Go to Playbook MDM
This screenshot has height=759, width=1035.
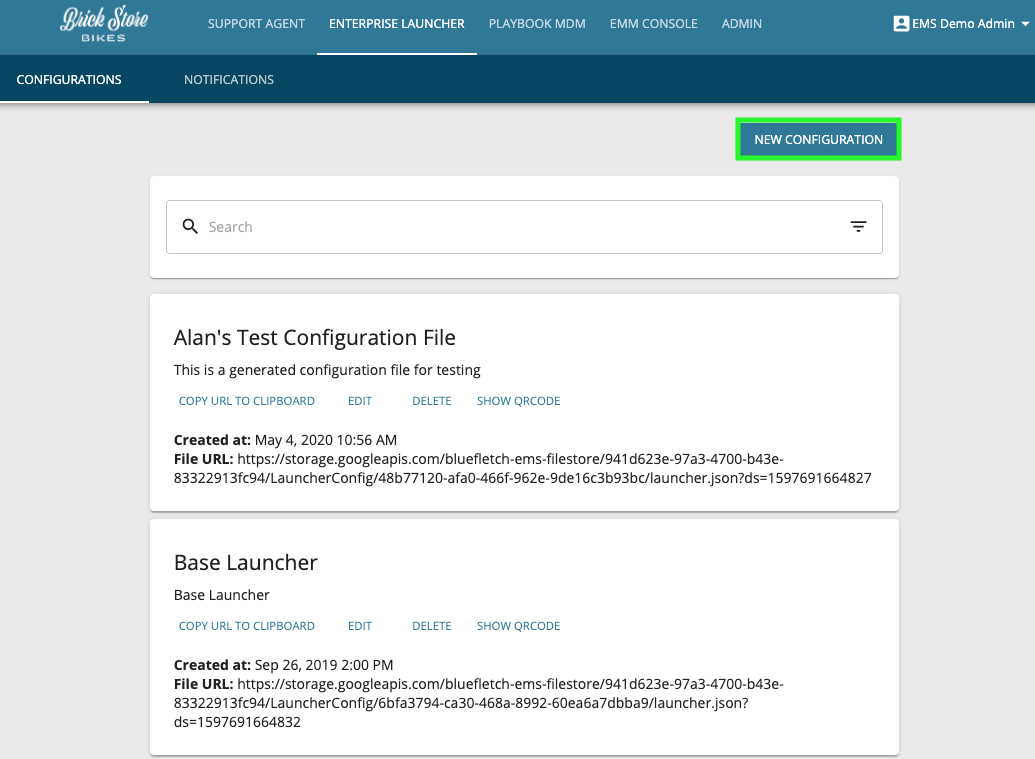pyautogui.click(x=537, y=24)
